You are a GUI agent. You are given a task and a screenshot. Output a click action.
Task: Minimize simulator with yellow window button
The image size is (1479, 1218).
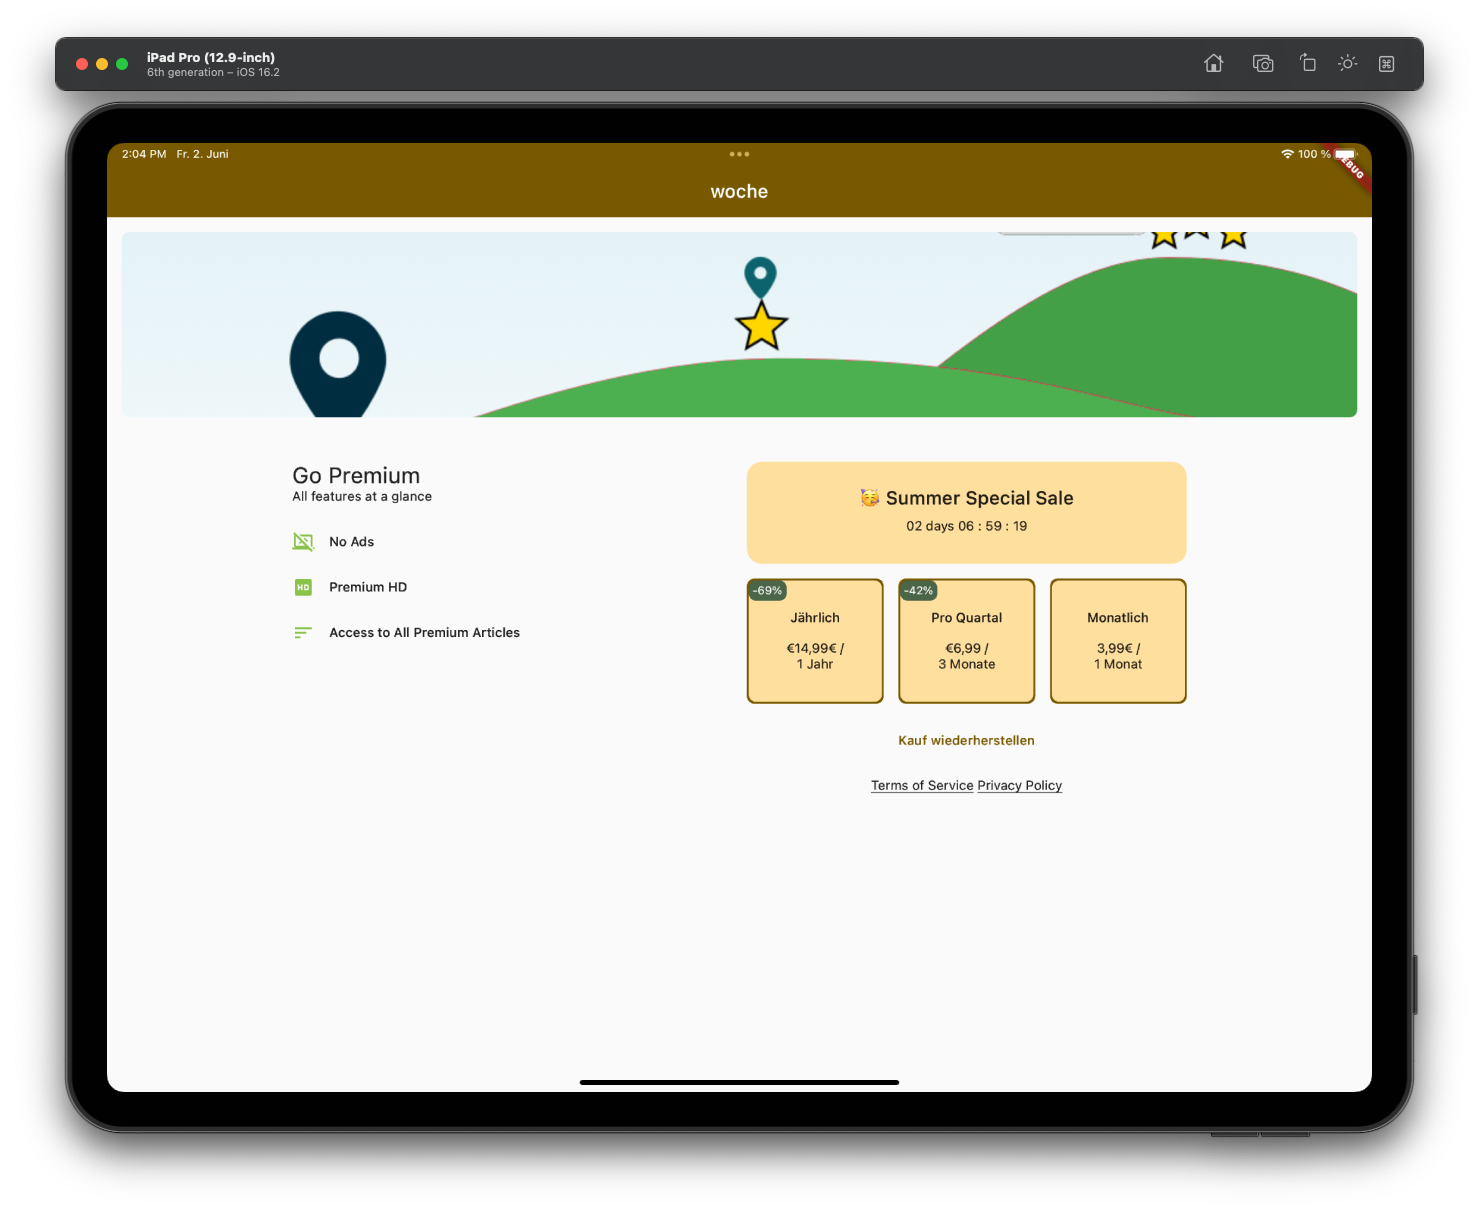(x=102, y=64)
